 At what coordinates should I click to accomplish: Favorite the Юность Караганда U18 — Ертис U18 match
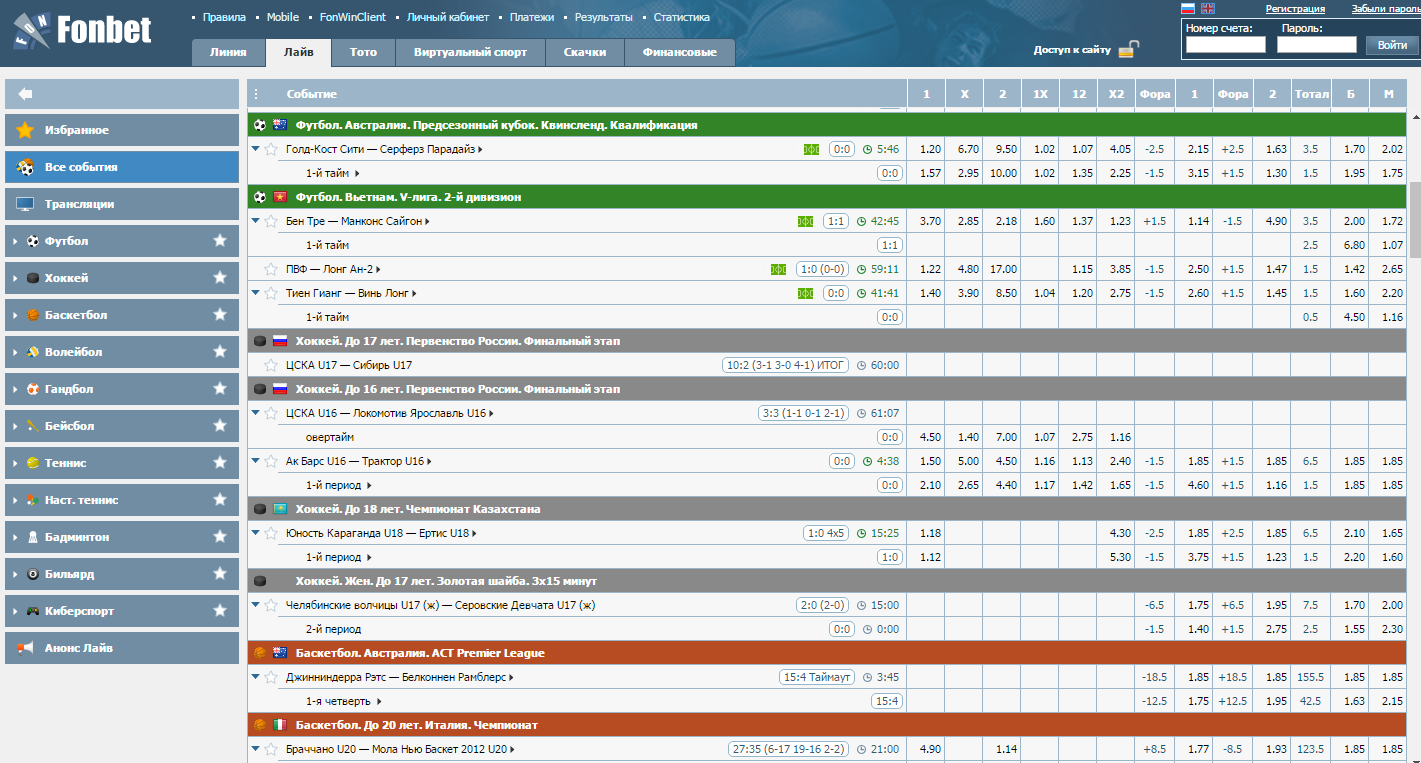(x=271, y=533)
